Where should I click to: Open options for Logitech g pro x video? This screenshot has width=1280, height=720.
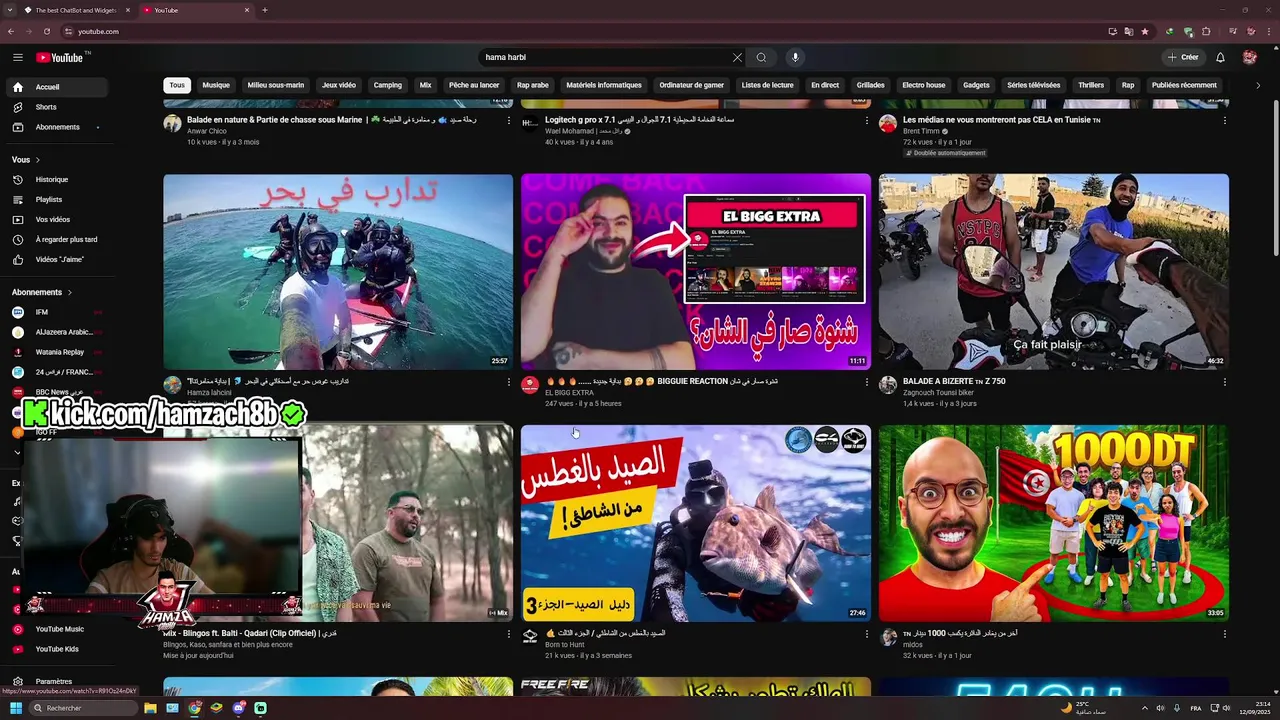pyautogui.click(x=866, y=120)
